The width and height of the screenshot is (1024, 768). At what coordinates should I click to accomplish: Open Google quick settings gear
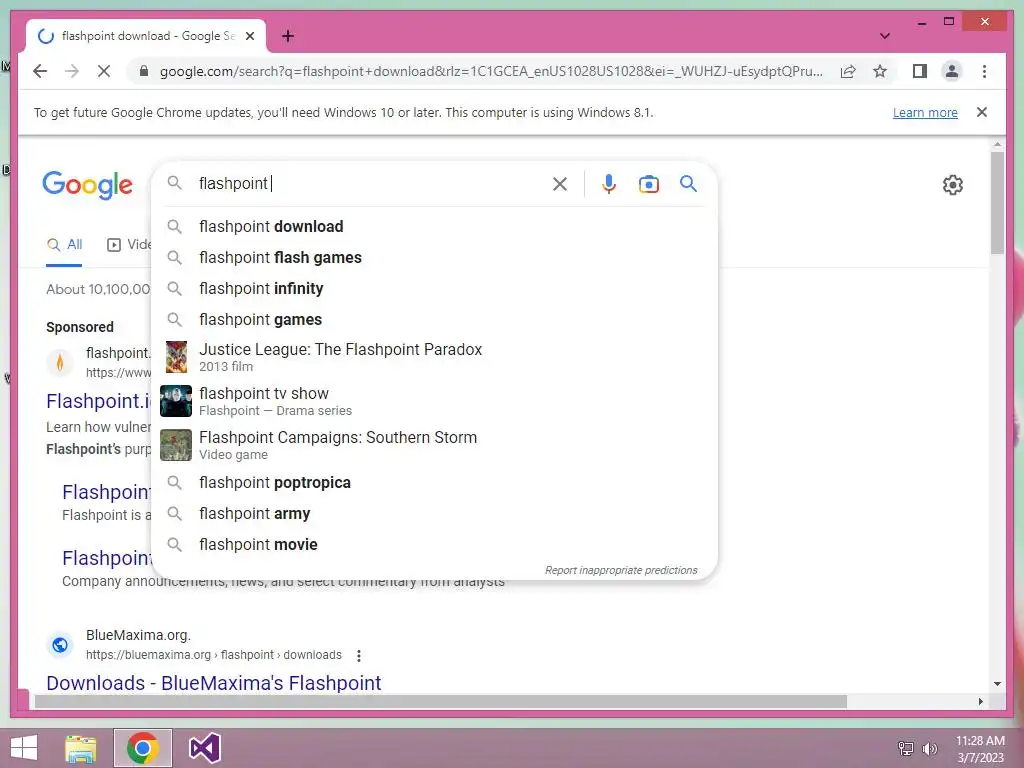953,185
